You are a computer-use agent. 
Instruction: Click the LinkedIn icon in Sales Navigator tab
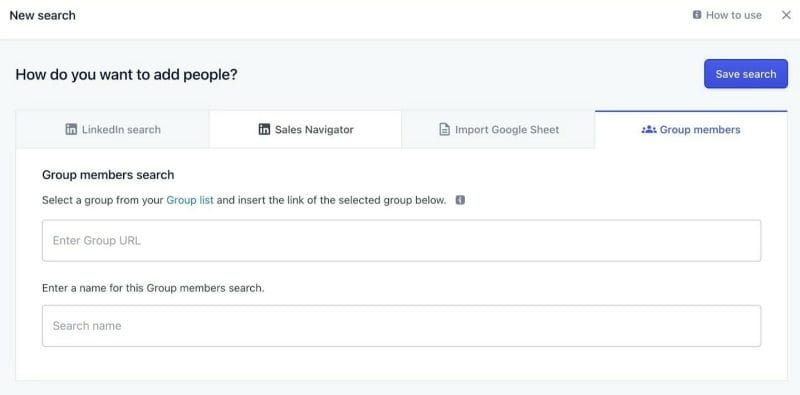264,130
